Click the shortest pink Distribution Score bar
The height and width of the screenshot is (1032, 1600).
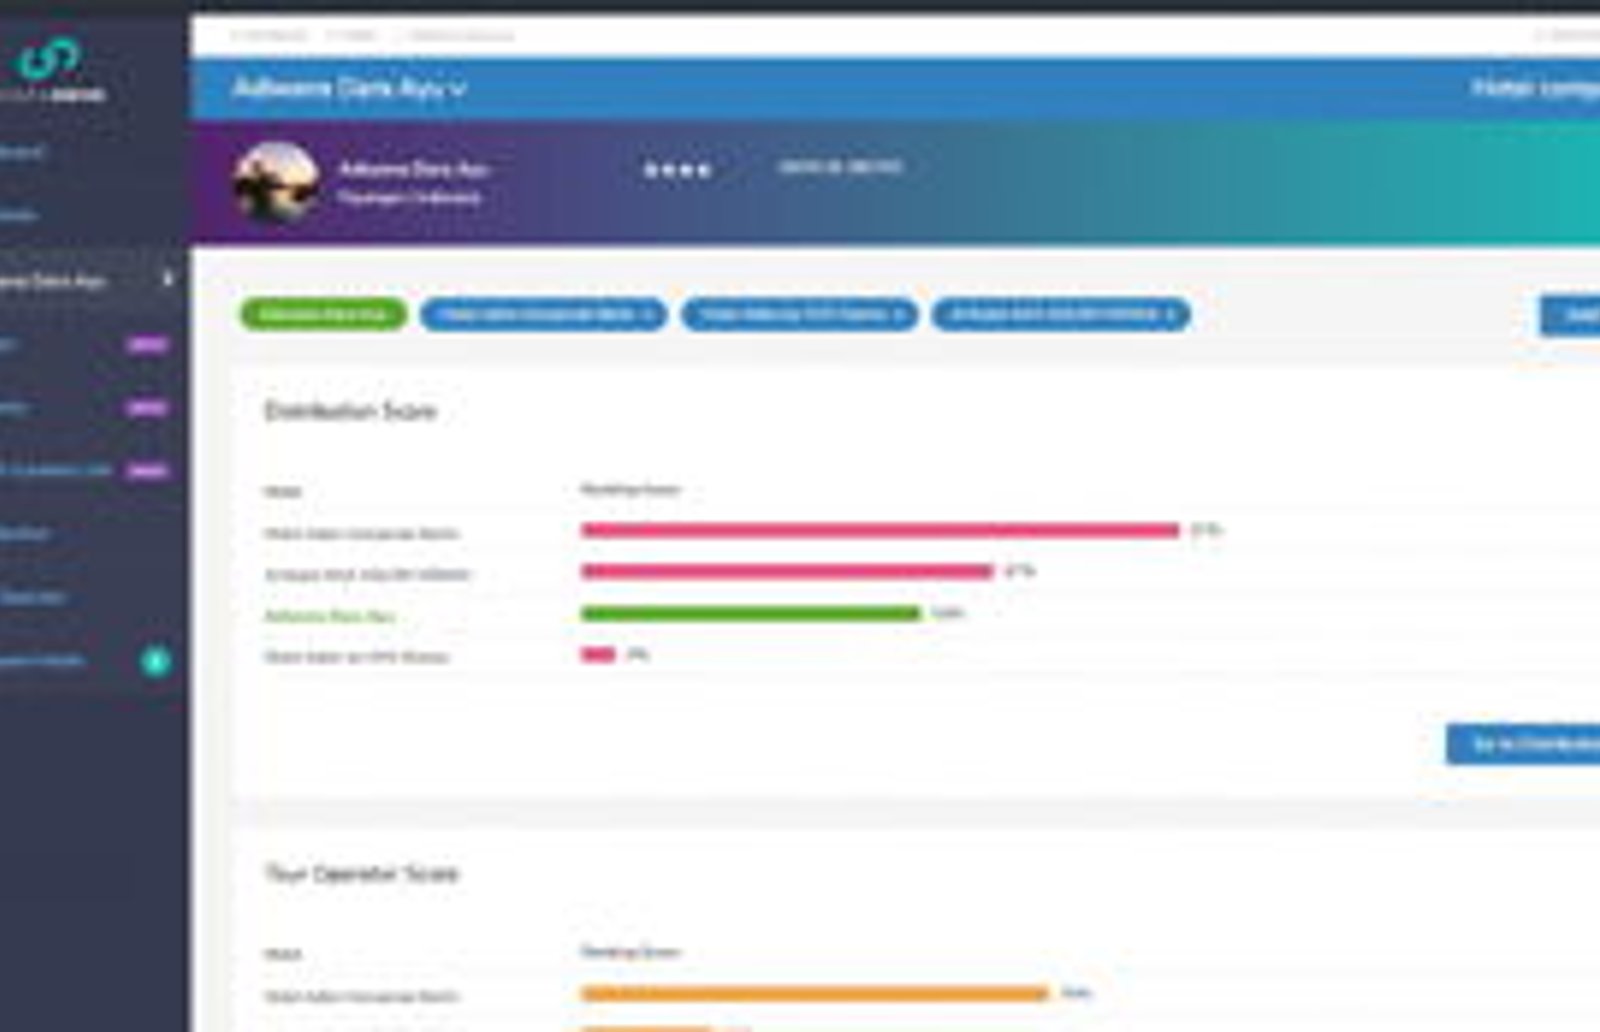598,655
